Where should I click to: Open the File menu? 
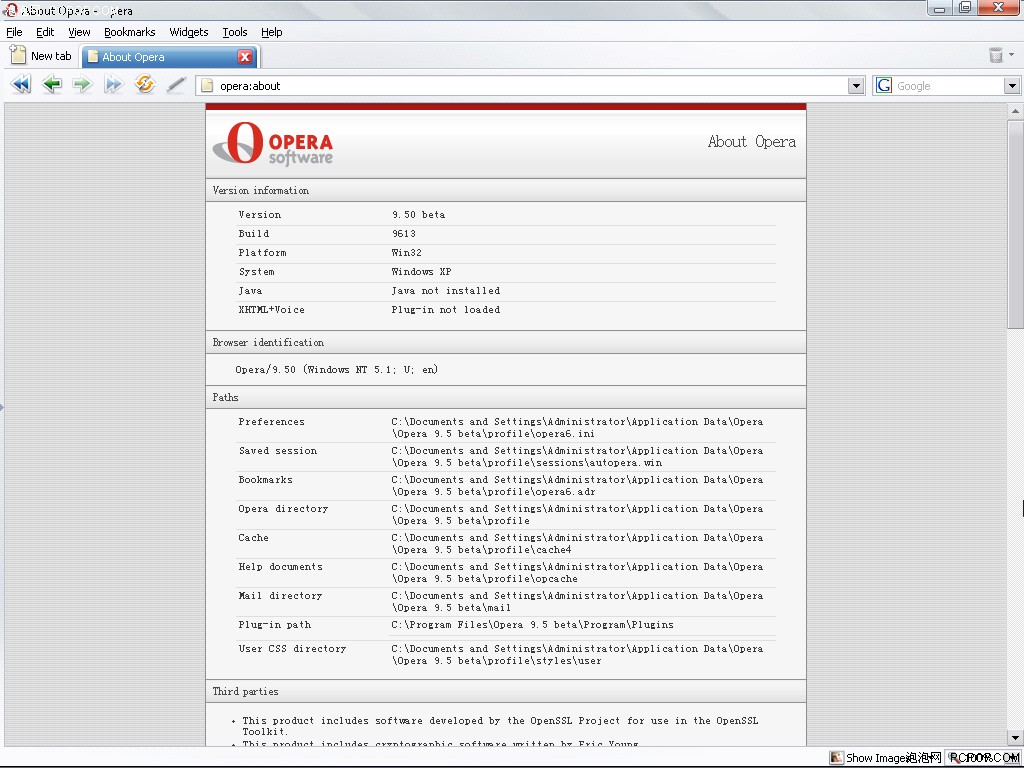(x=14, y=32)
